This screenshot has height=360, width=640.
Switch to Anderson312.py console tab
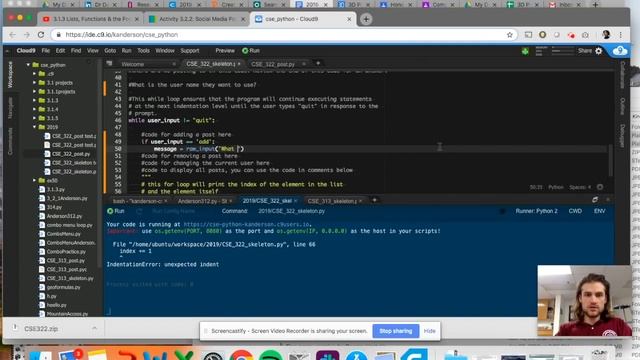pyautogui.click(x=203, y=201)
